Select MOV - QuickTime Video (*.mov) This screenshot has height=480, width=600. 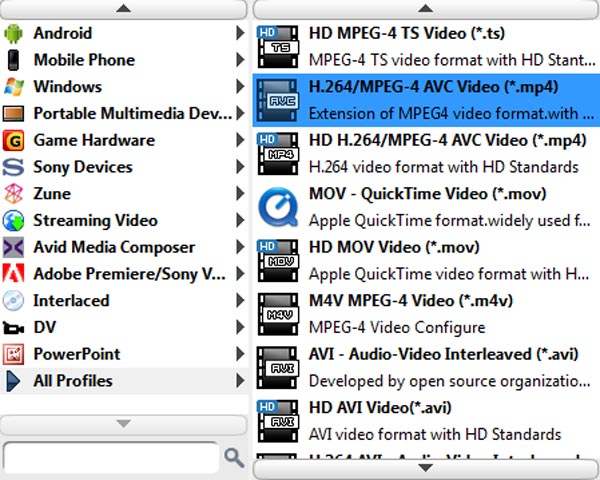tap(426, 207)
